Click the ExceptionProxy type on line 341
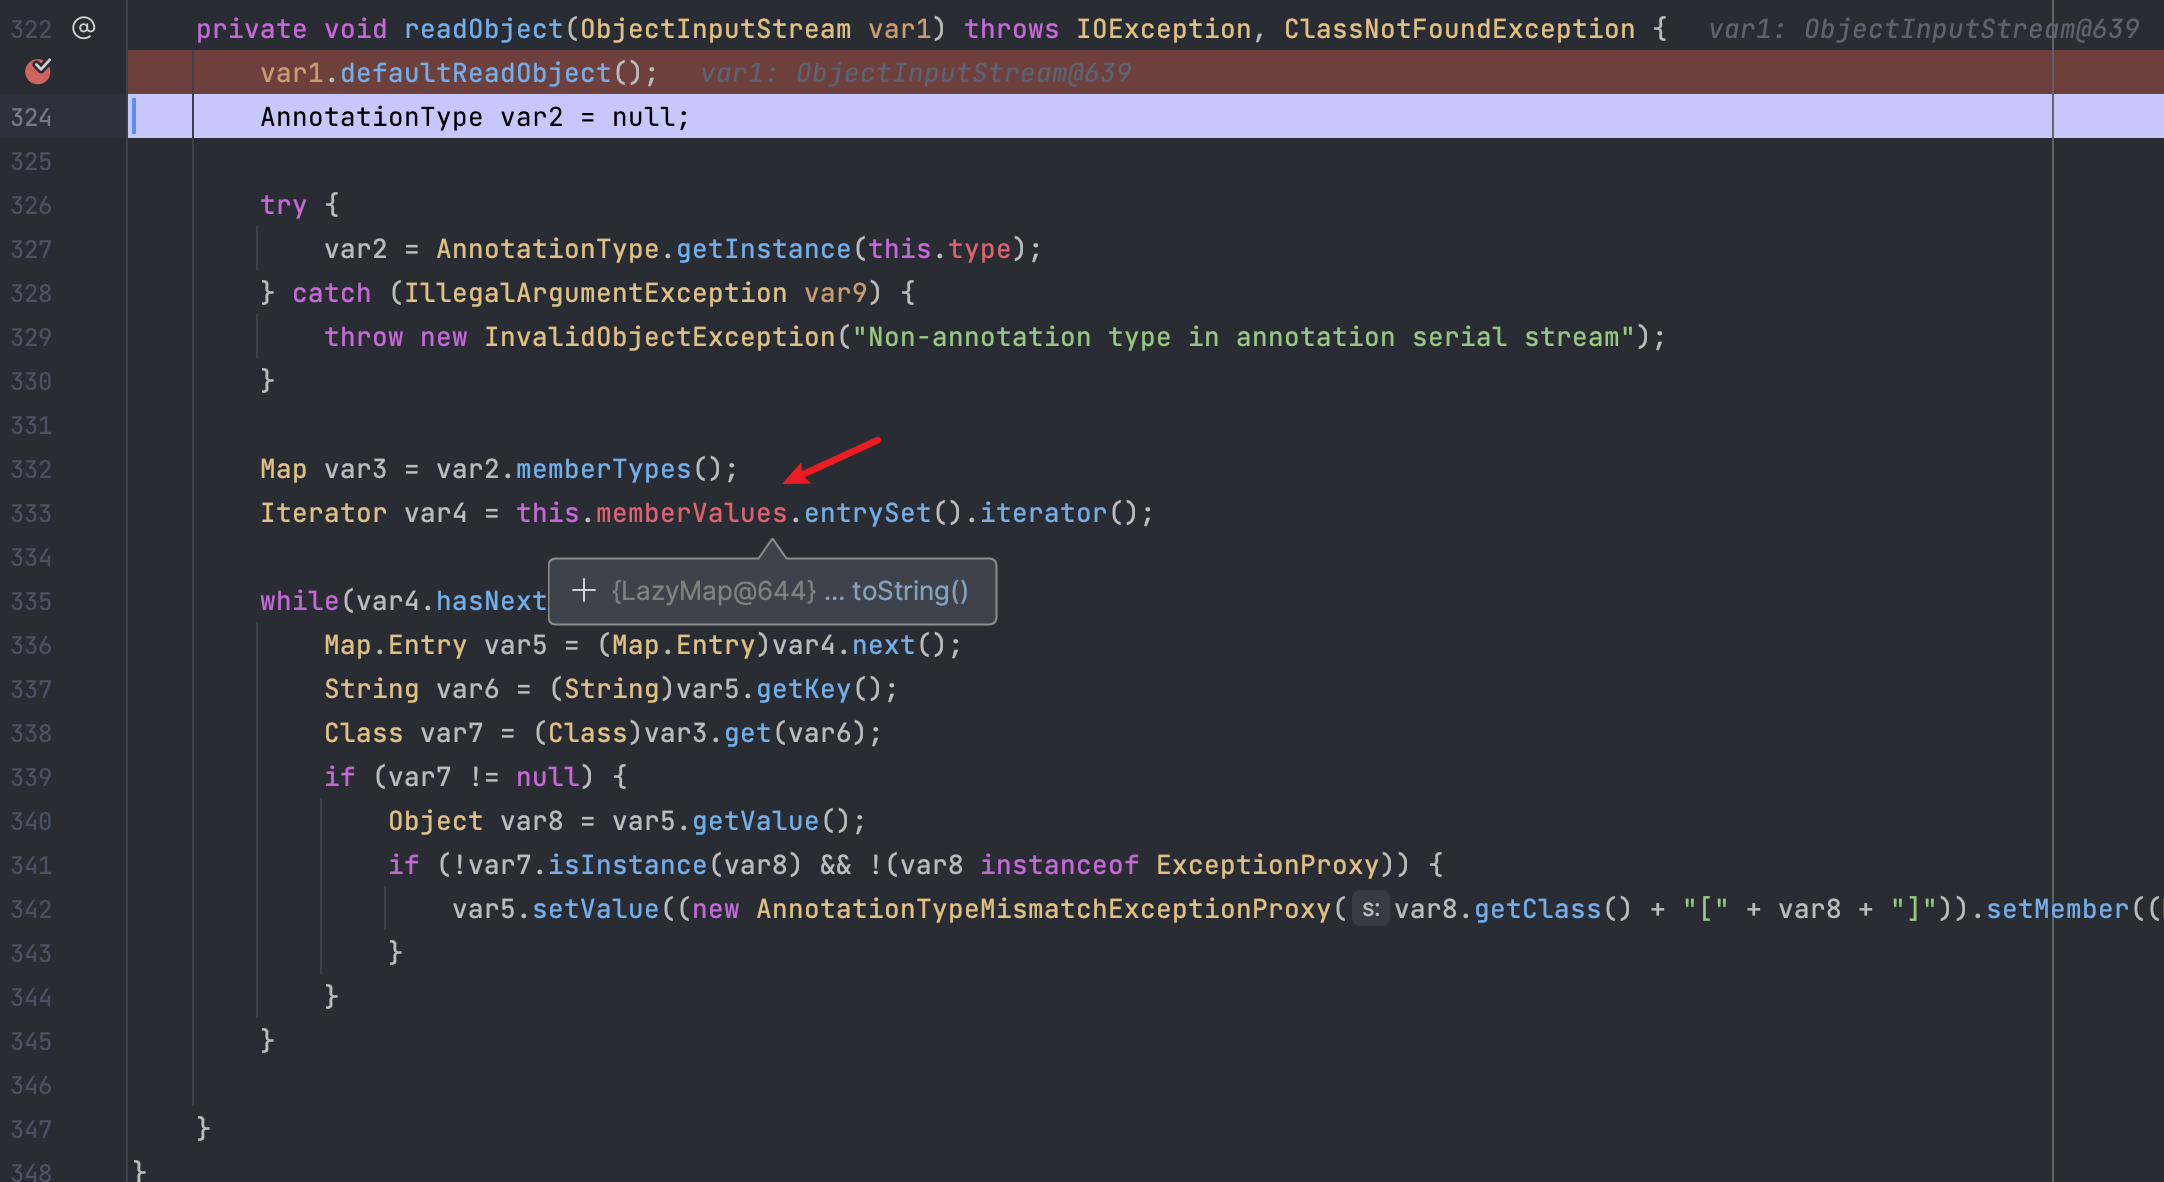 1267,865
